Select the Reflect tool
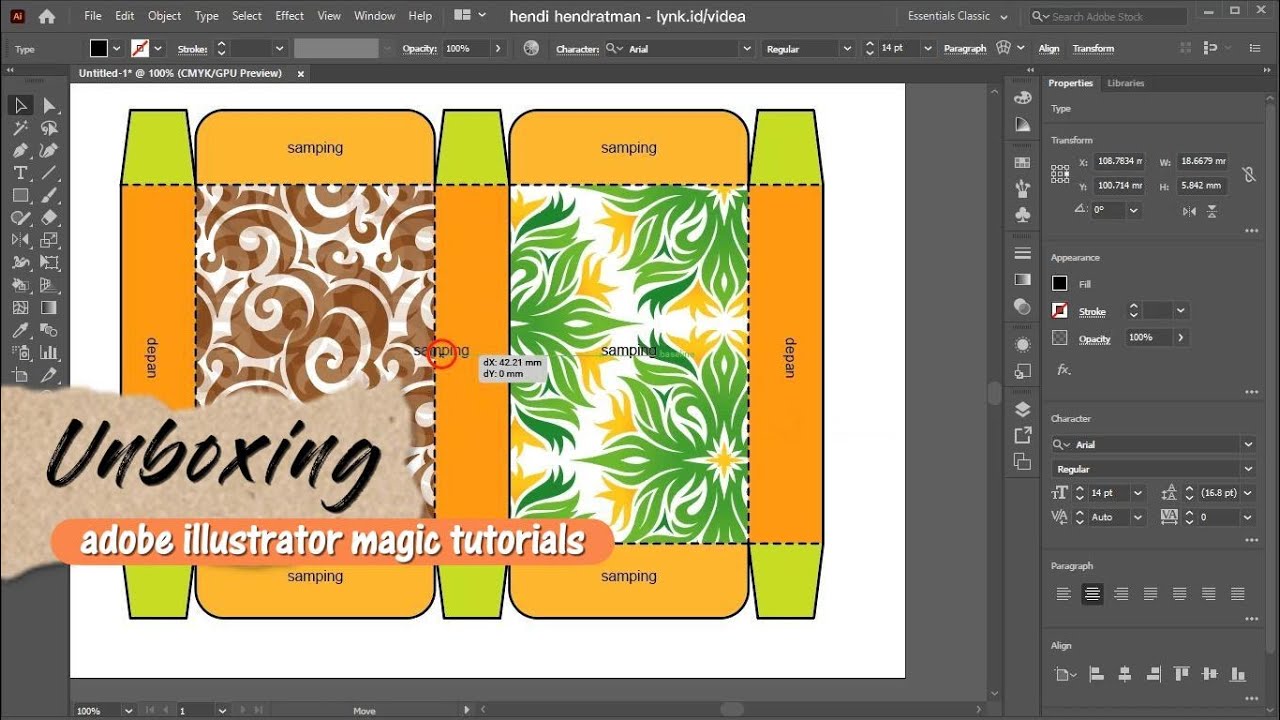The width and height of the screenshot is (1280, 720). (20, 240)
